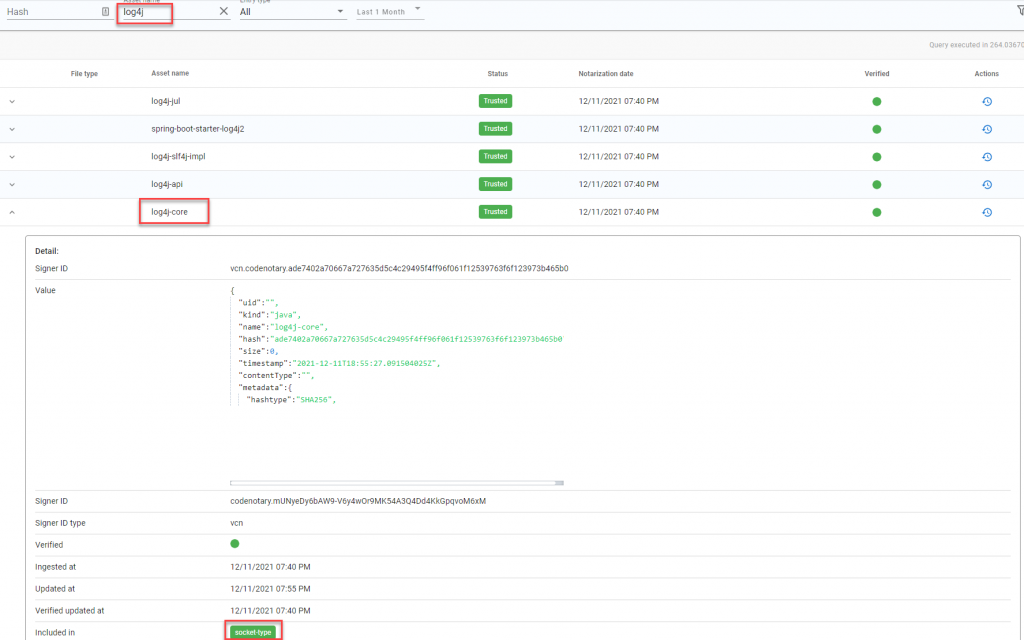The width and height of the screenshot is (1024, 640).
Task: Click the Asset name column header
Action: point(170,73)
